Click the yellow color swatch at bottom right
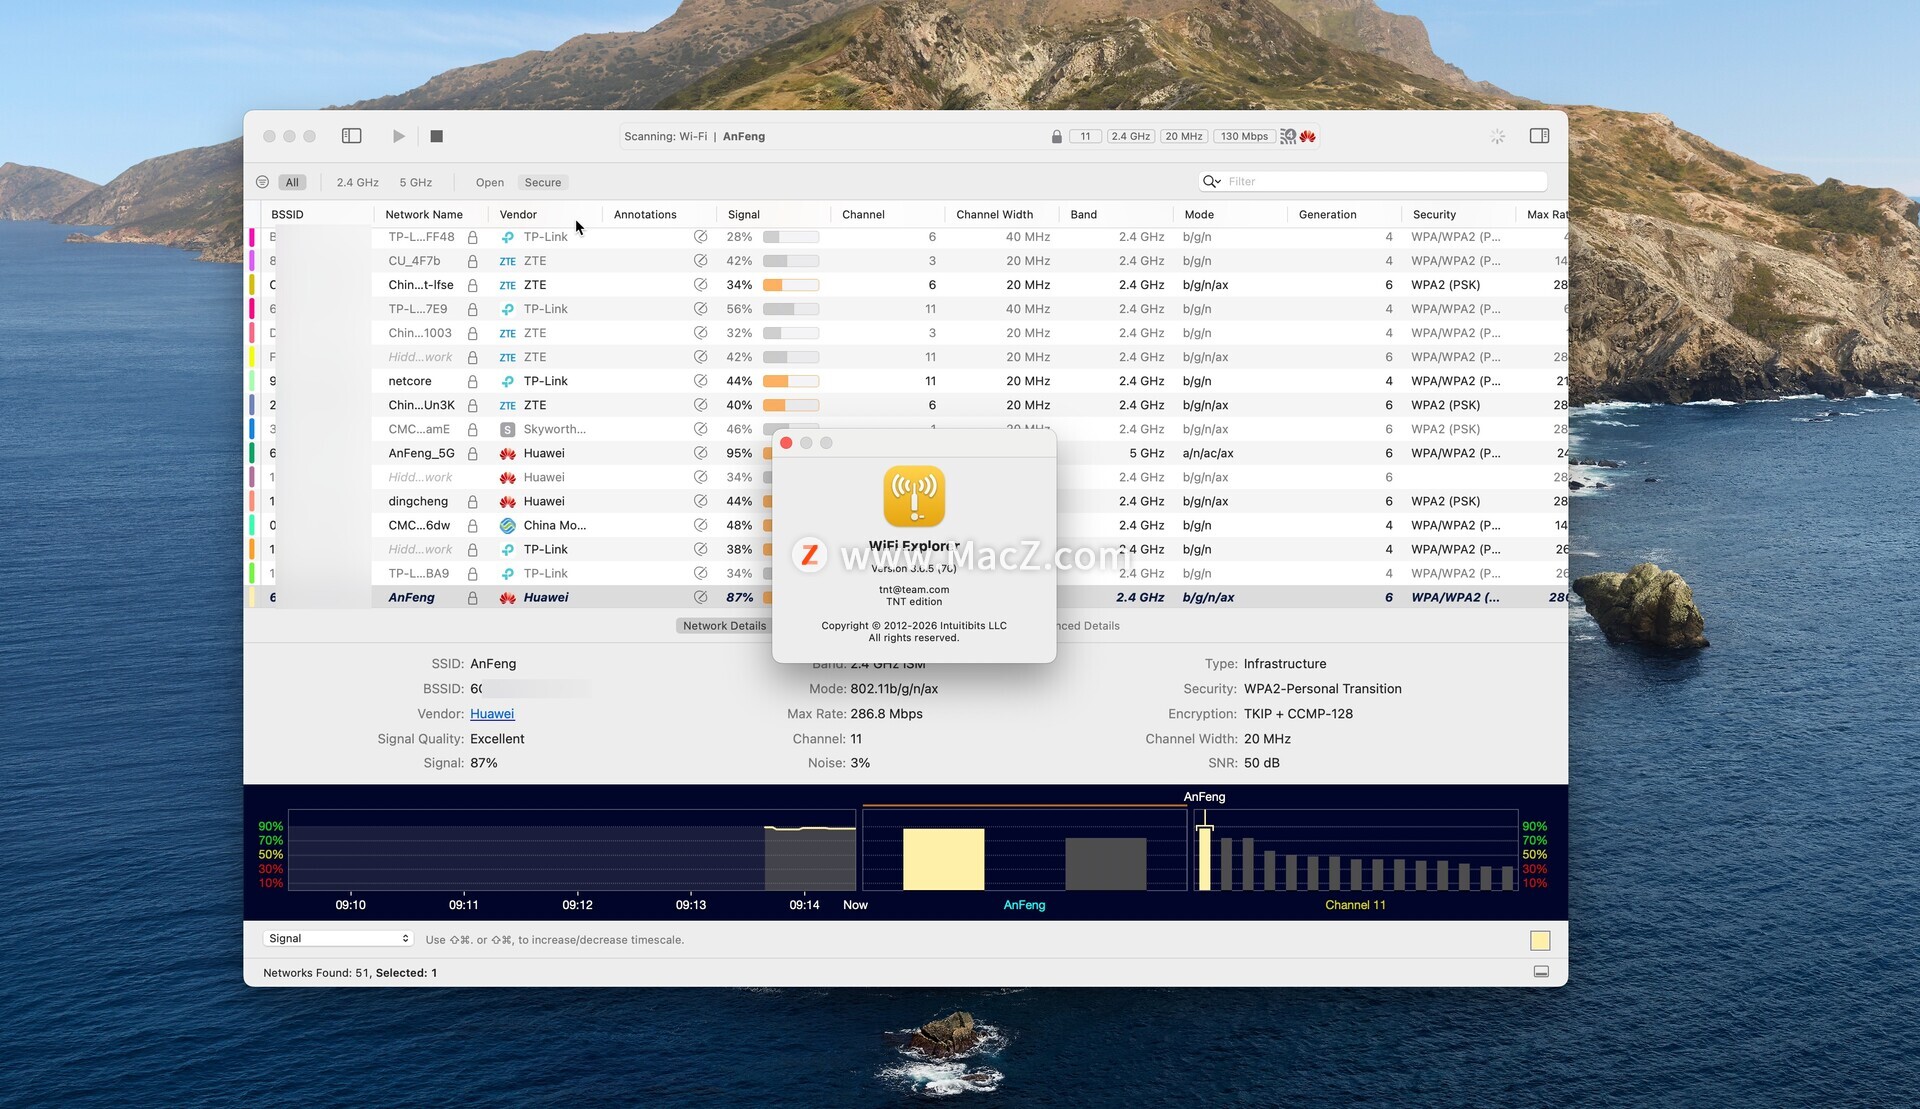 pyautogui.click(x=1540, y=940)
